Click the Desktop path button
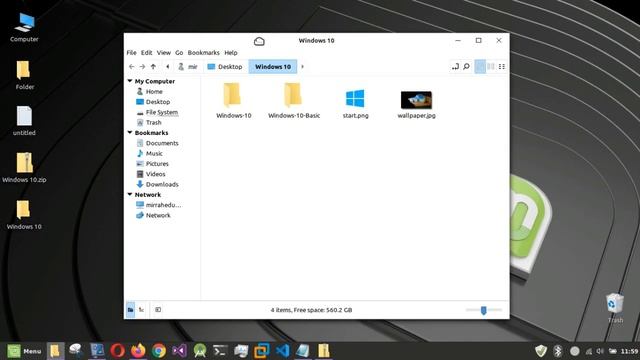640x360 pixels. click(x=225, y=67)
